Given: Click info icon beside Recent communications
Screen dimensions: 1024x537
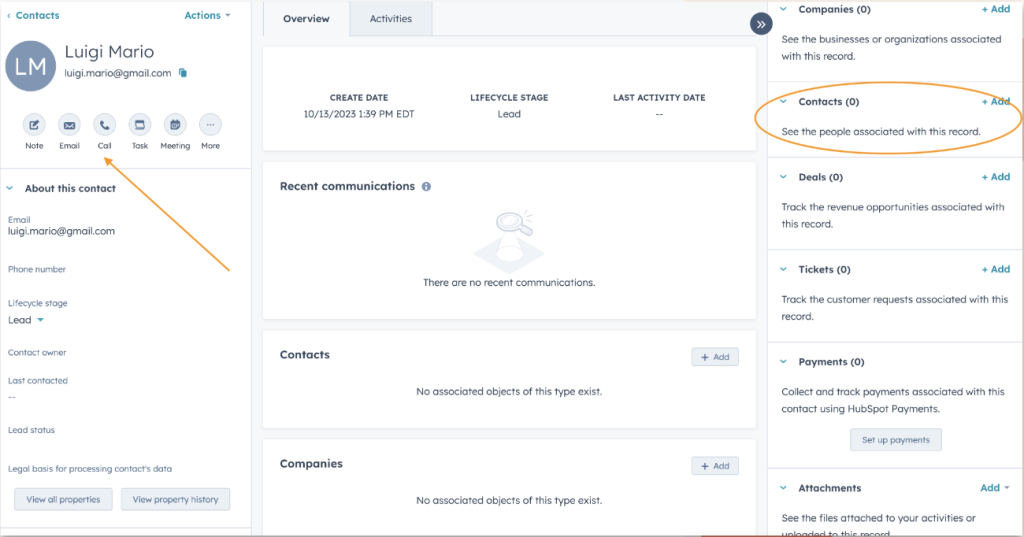Looking at the screenshot, I should 426,187.
